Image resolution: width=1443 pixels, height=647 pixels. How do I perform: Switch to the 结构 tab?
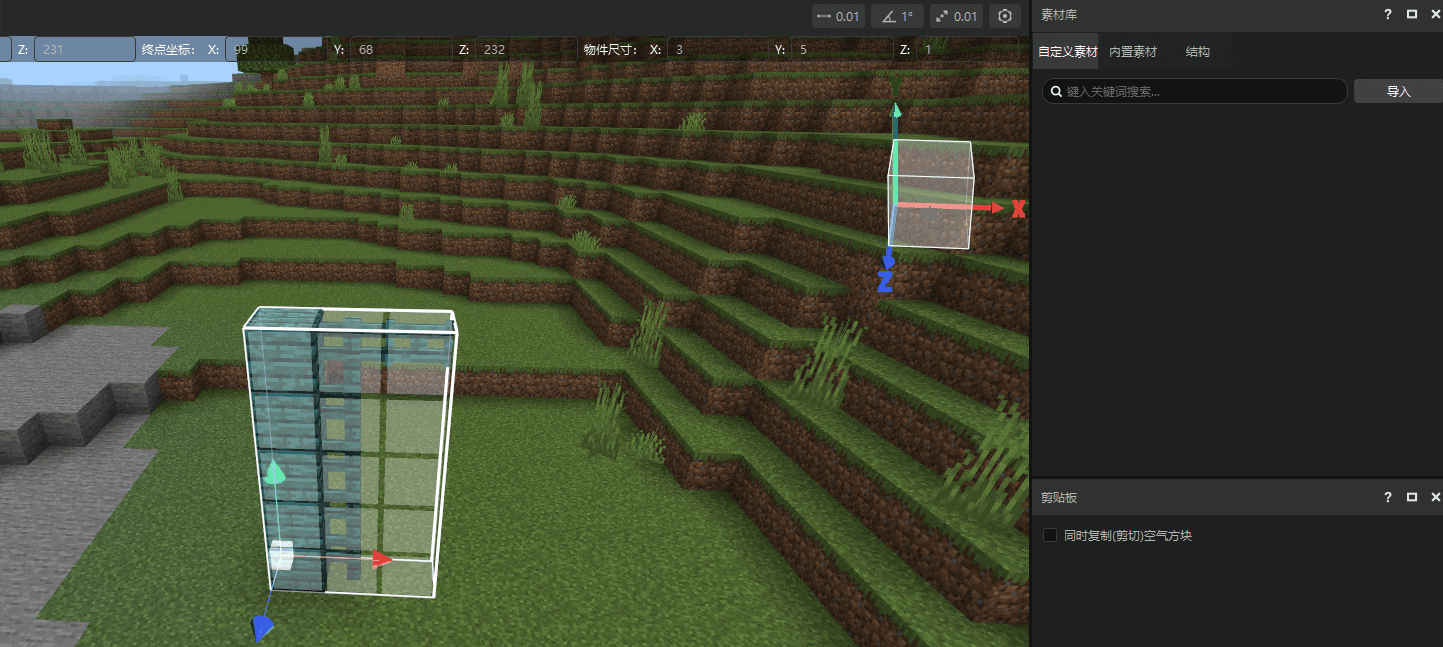(1198, 52)
